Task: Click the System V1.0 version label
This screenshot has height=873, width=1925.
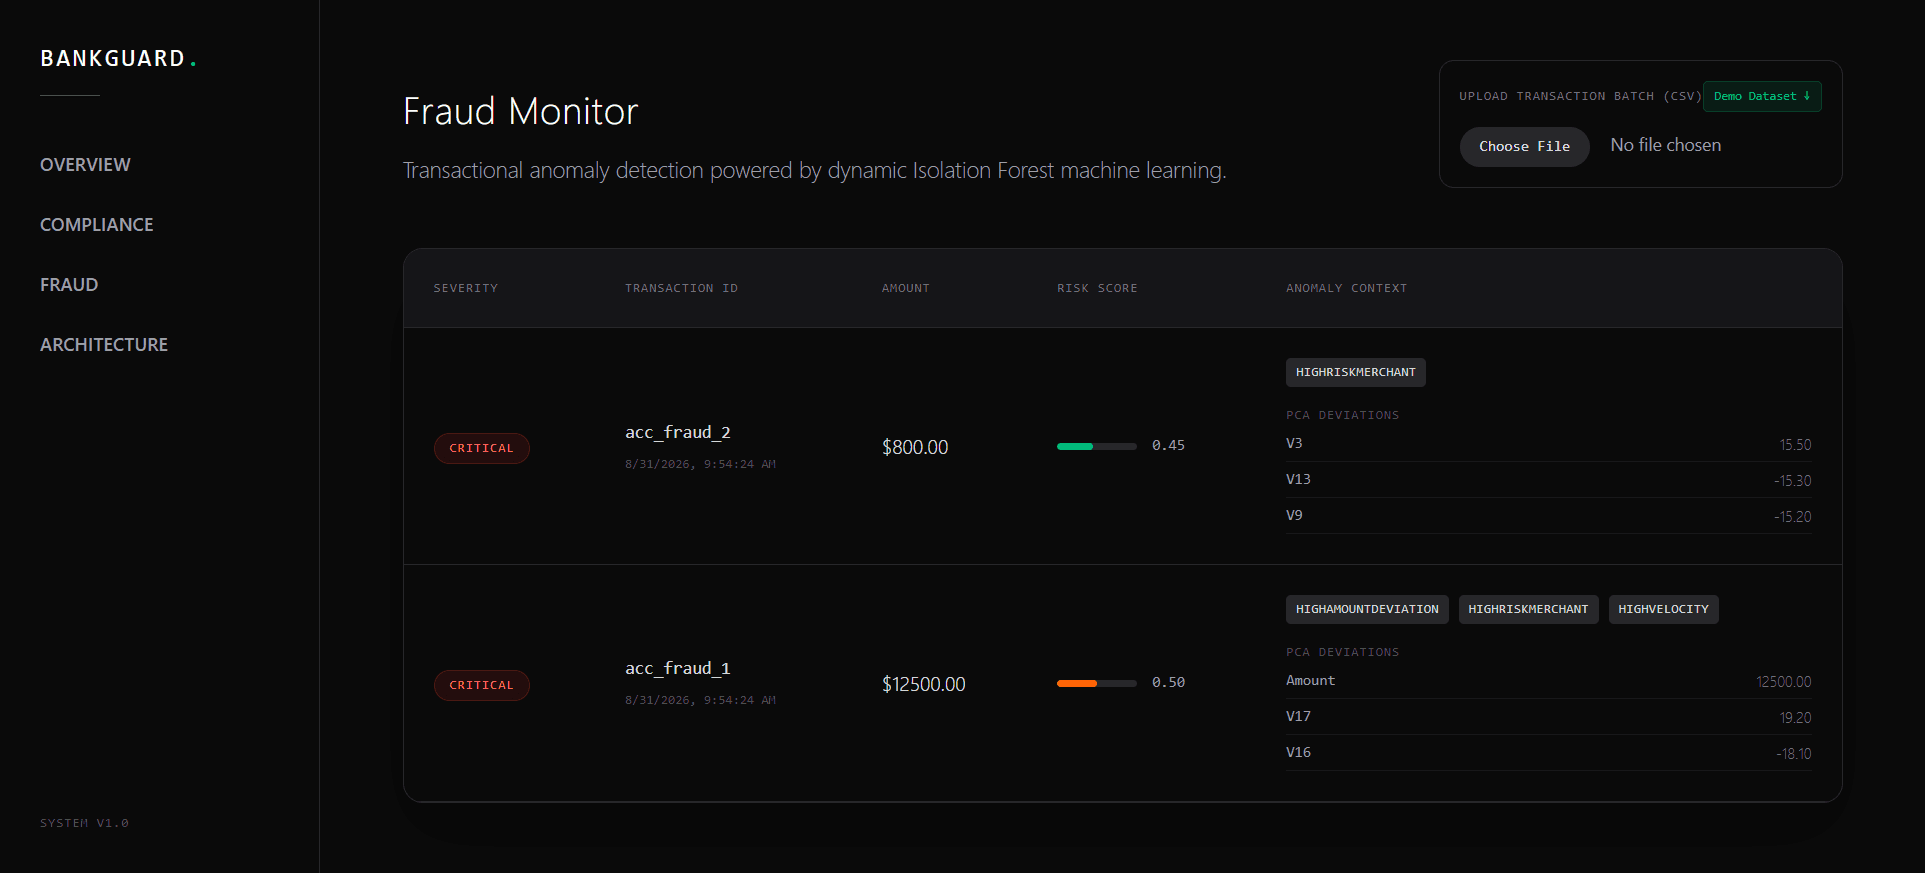Action: [x=84, y=823]
